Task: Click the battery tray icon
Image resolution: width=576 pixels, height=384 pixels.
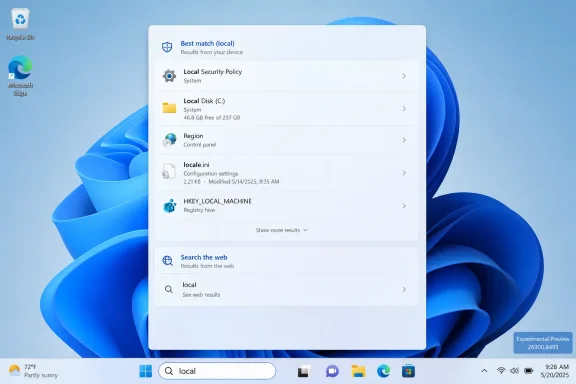Action: point(529,370)
